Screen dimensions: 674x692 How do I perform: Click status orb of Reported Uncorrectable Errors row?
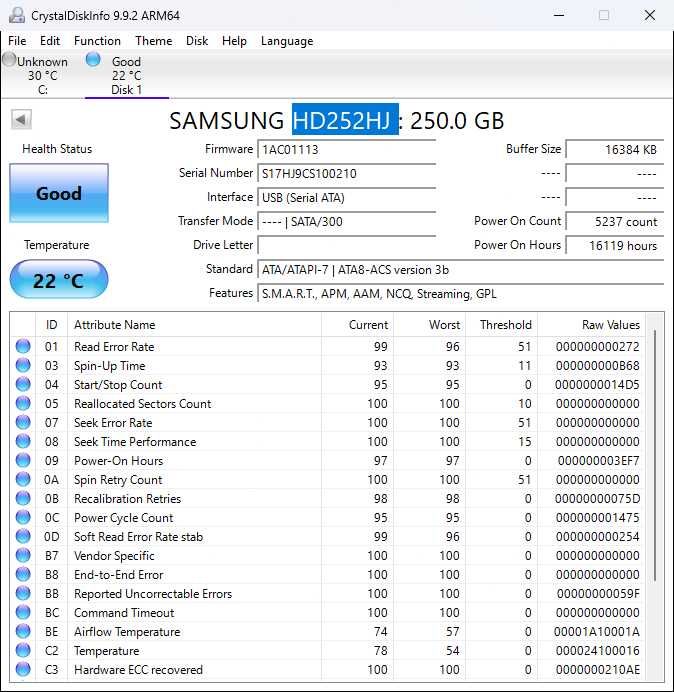23,593
